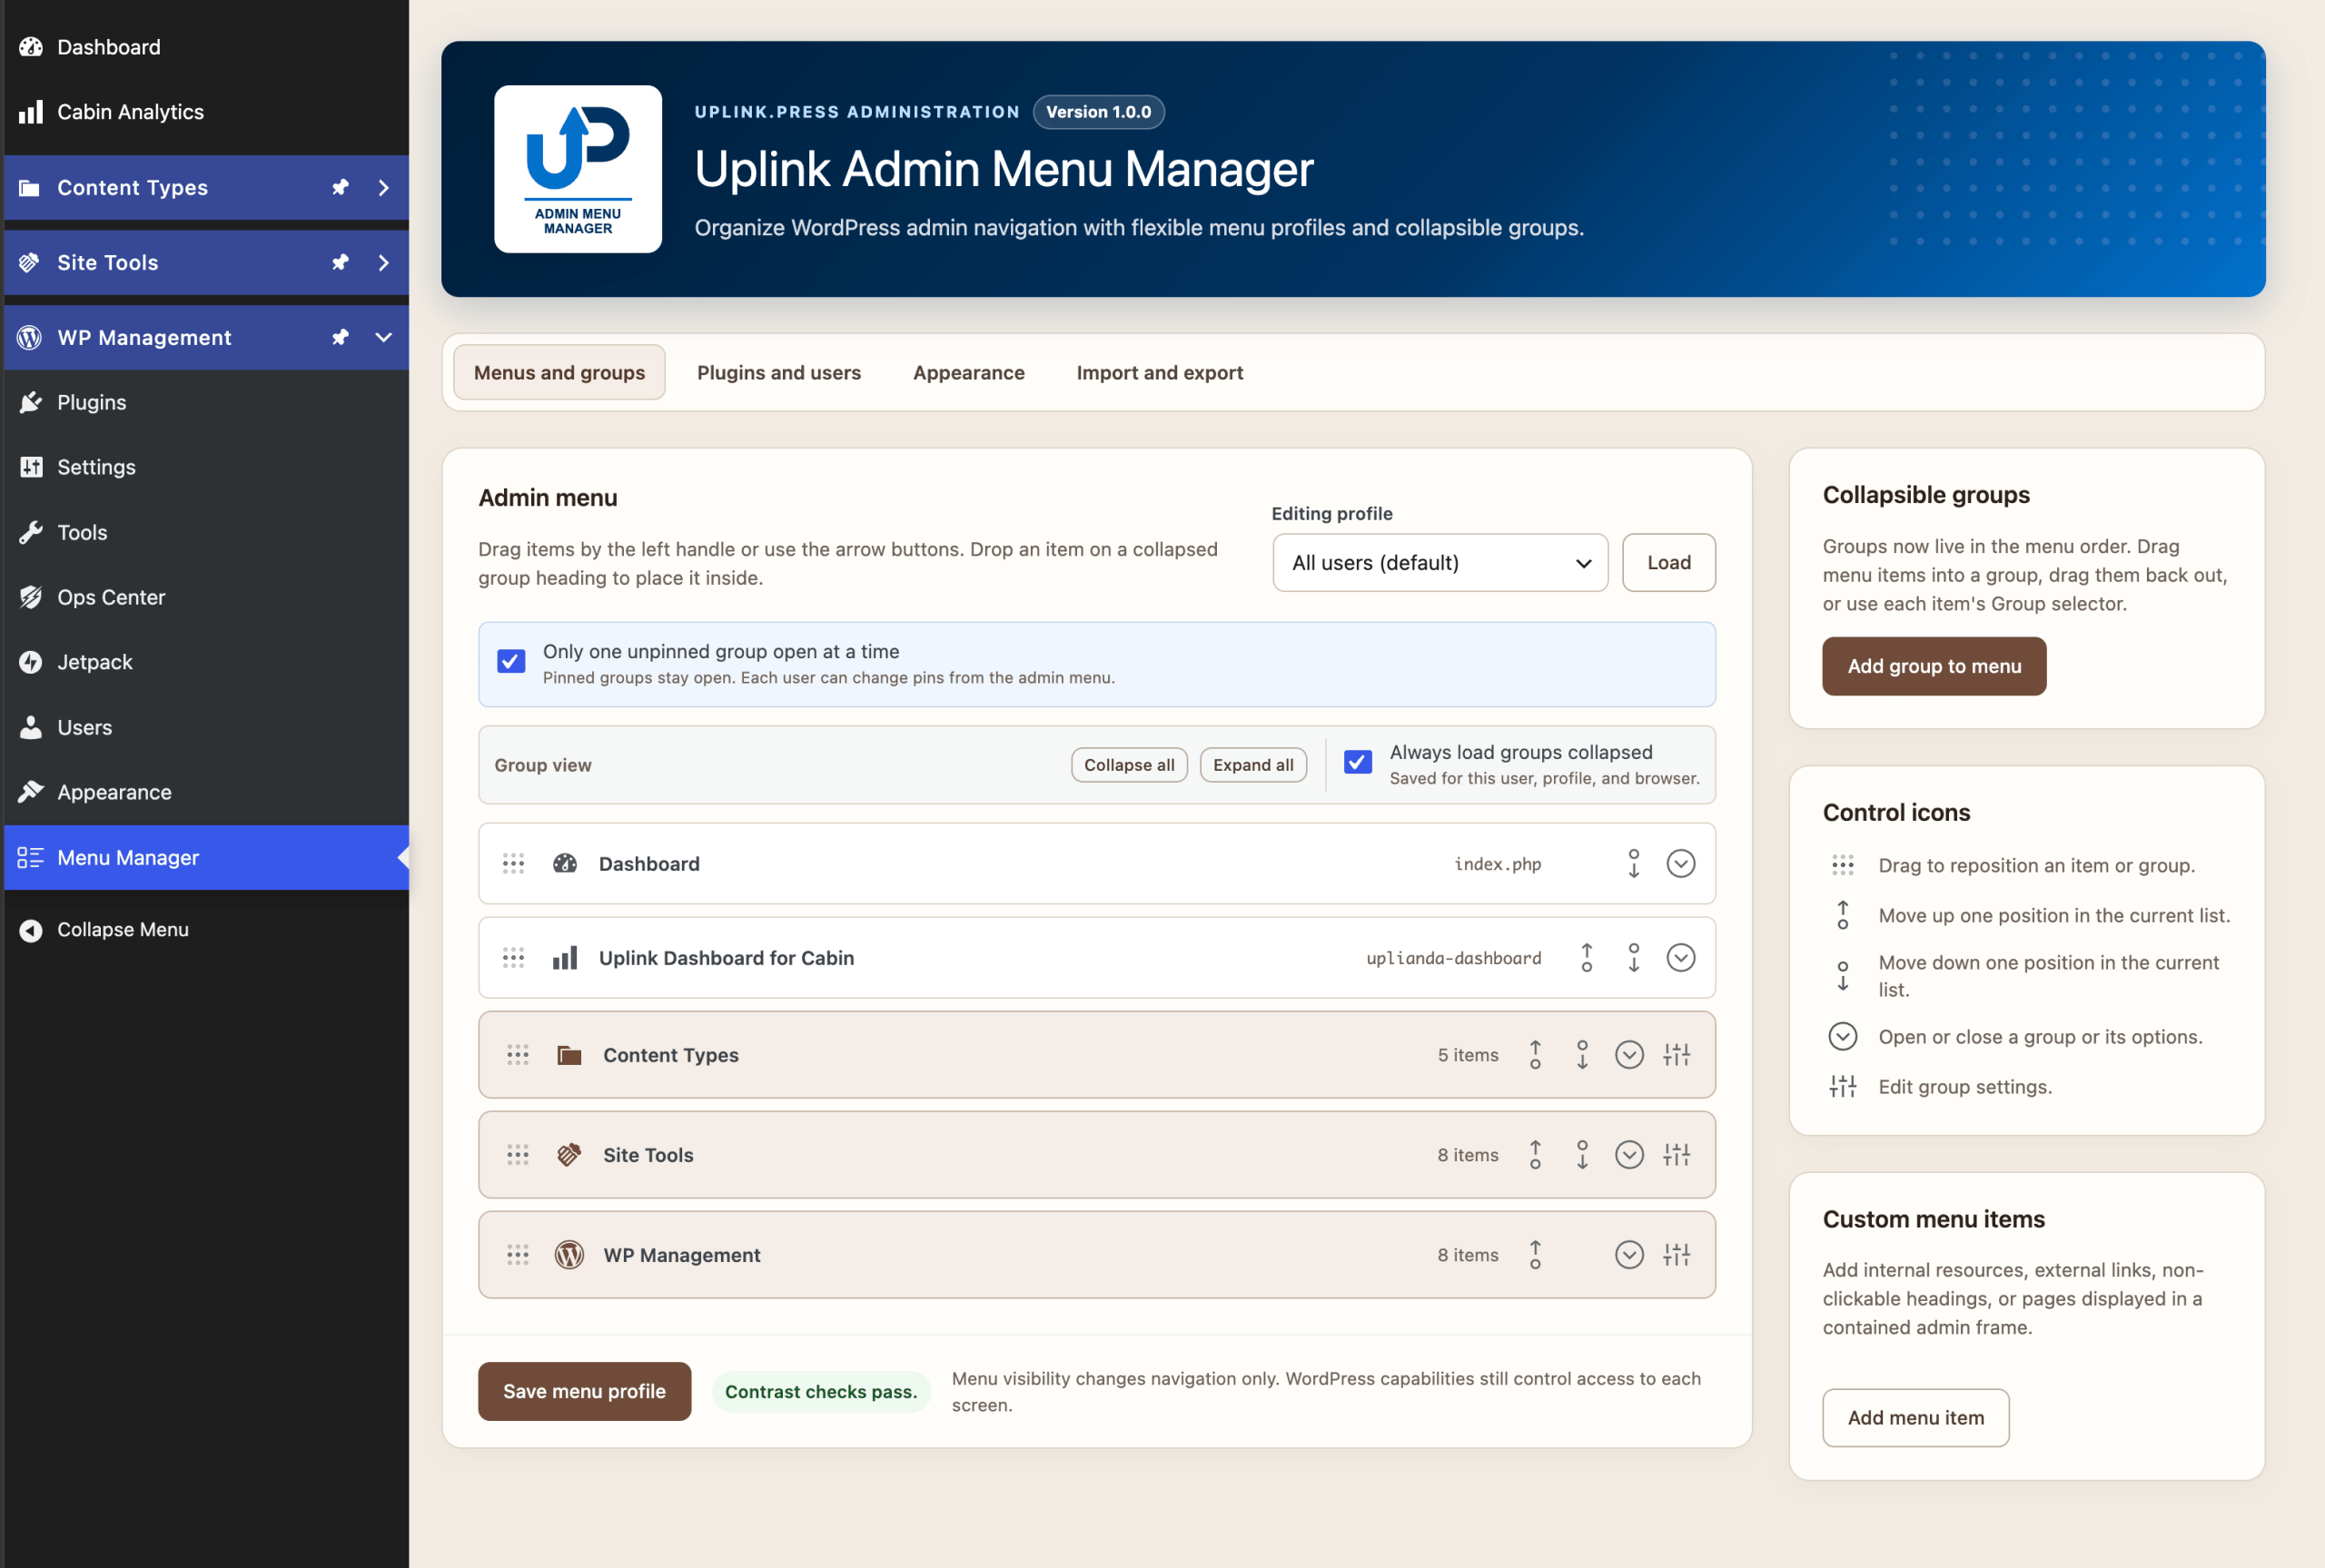Image resolution: width=2325 pixels, height=1568 pixels.
Task: Expand the Content Types group in the list
Action: pyautogui.click(x=1630, y=1055)
